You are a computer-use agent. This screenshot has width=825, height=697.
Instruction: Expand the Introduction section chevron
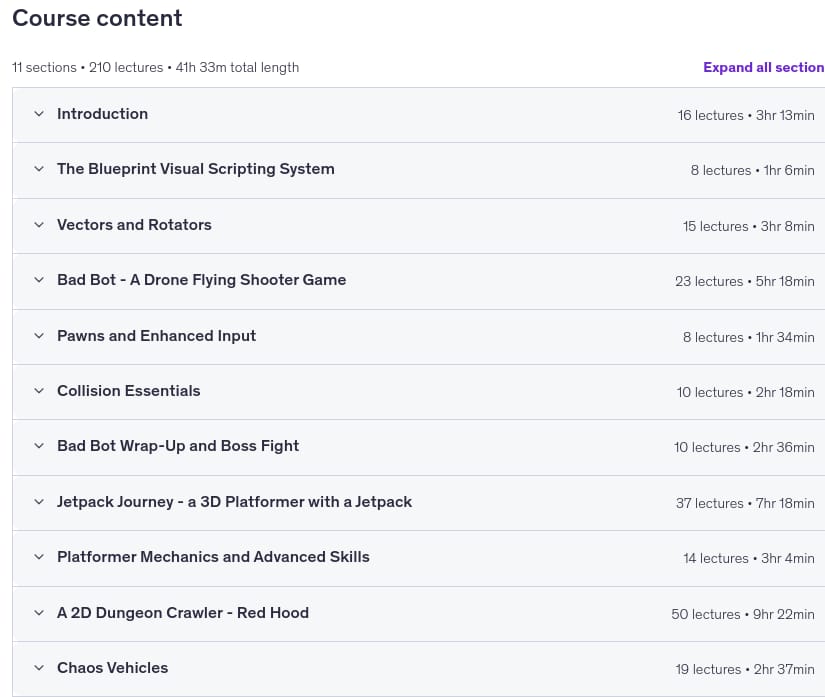(39, 114)
